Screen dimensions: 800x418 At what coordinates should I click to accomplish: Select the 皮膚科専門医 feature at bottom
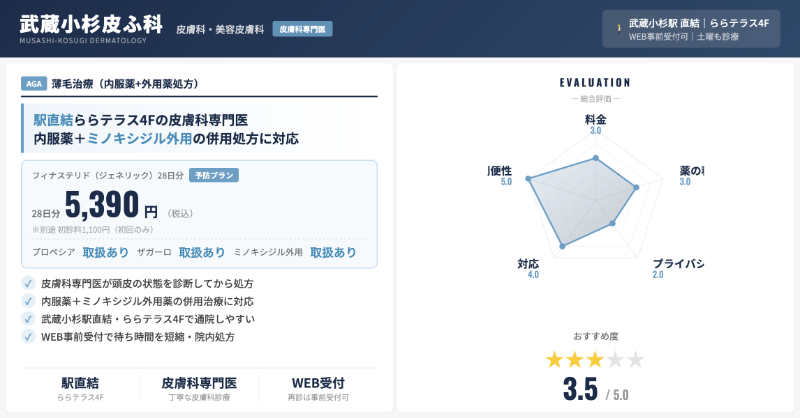(x=199, y=389)
